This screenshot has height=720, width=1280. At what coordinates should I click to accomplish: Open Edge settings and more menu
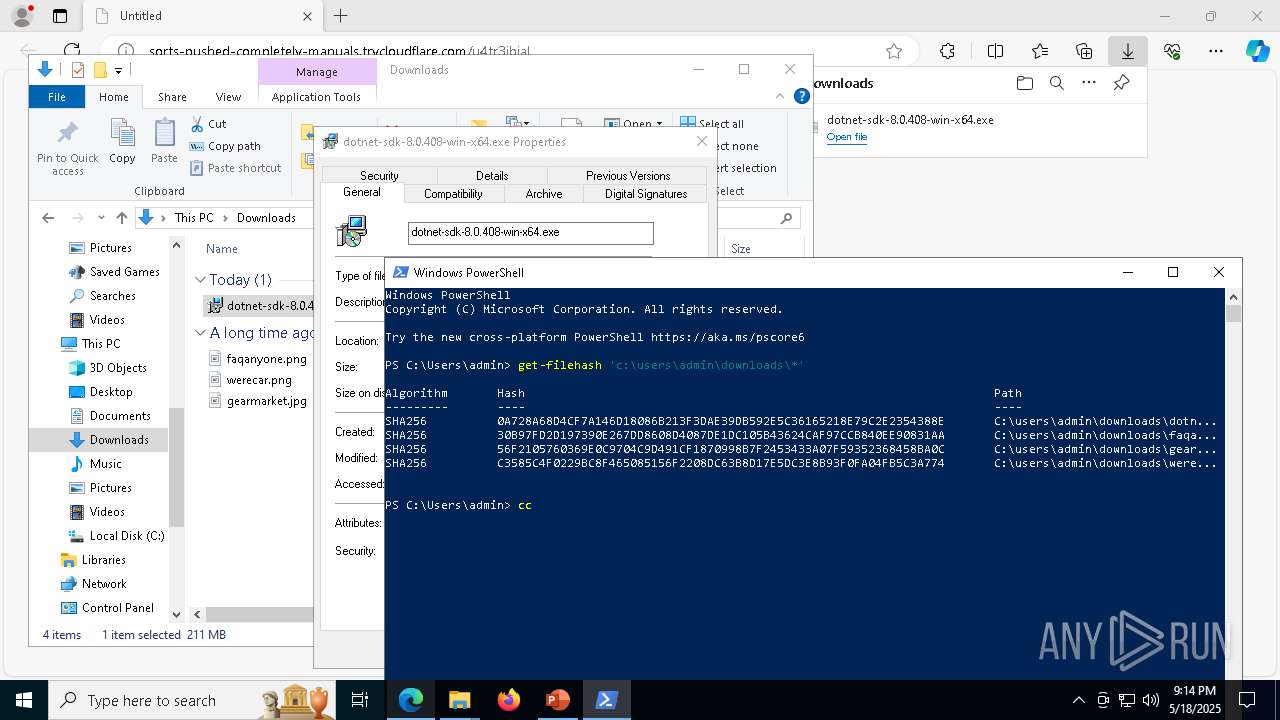[1216, 51]
